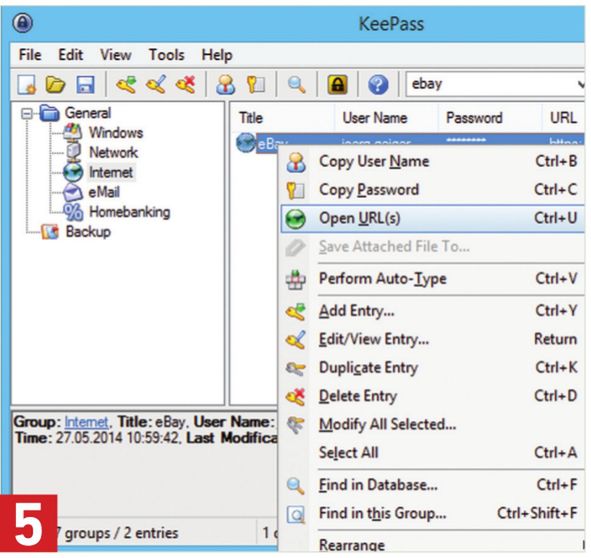Click the Windows group icon in tree
The height and width of the screenshot is (558, 591).
pyautogui.click(x=73, y=132)
